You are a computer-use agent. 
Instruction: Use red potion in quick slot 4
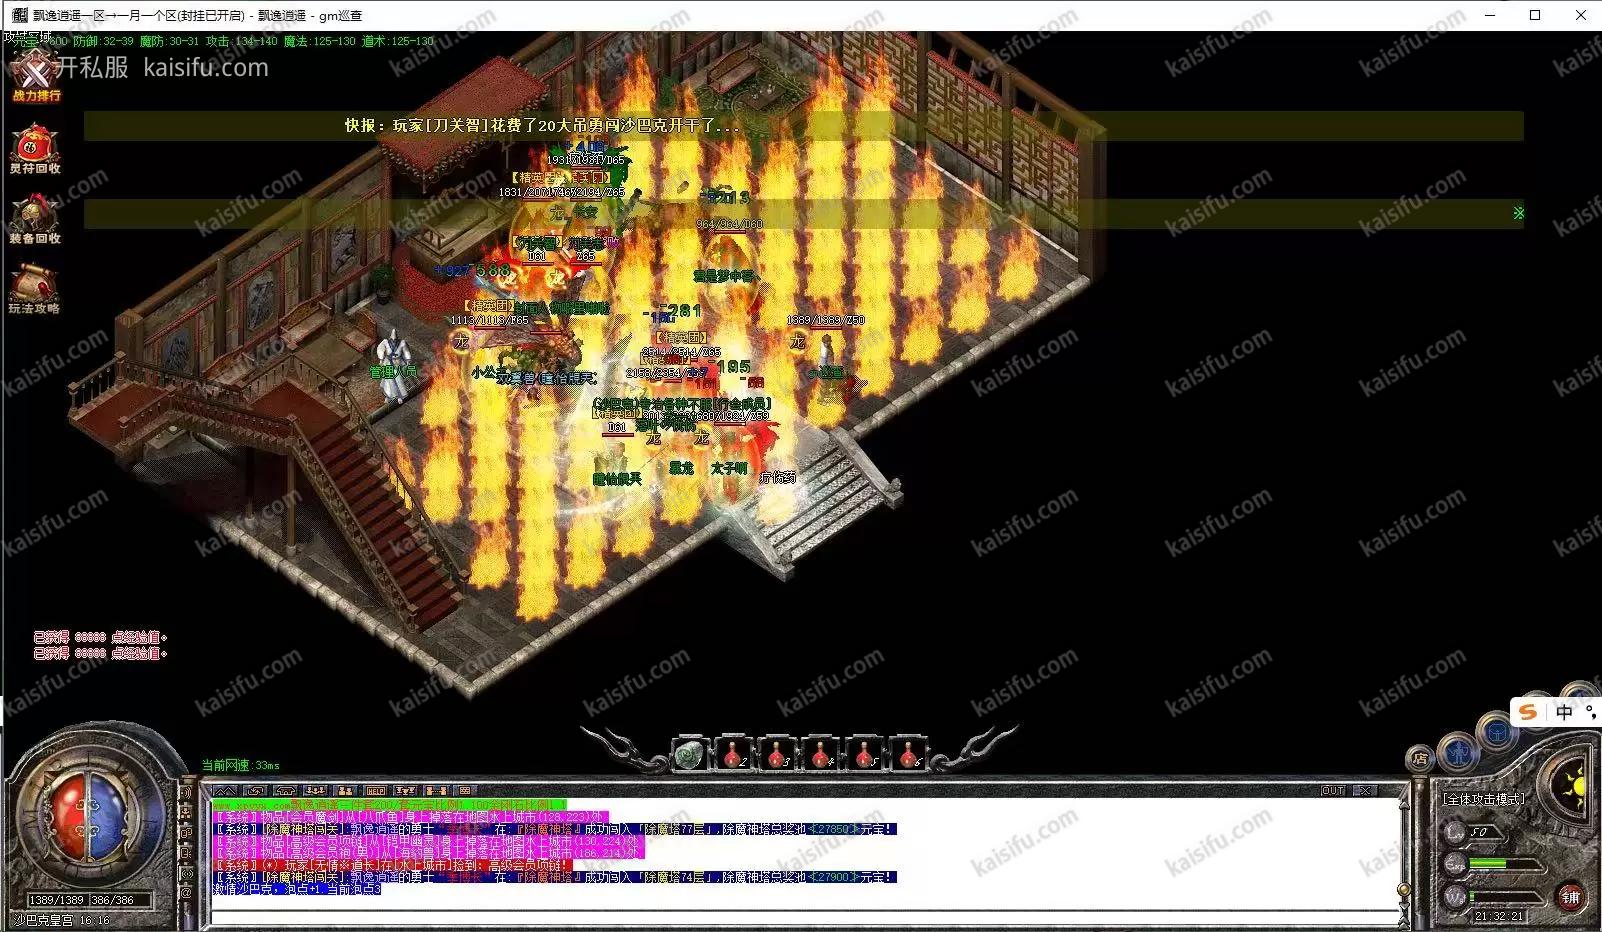pyautogui.click(x=821, y=753)
